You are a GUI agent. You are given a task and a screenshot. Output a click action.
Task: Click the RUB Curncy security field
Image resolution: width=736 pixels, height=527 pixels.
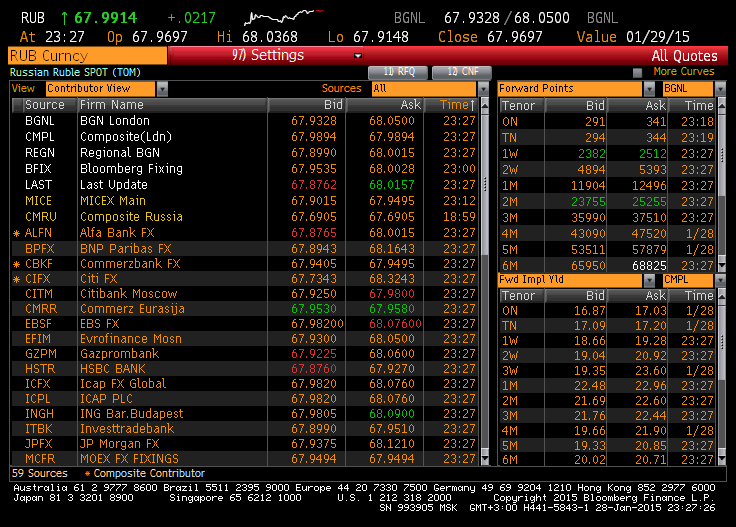click(x=87, y=56)
